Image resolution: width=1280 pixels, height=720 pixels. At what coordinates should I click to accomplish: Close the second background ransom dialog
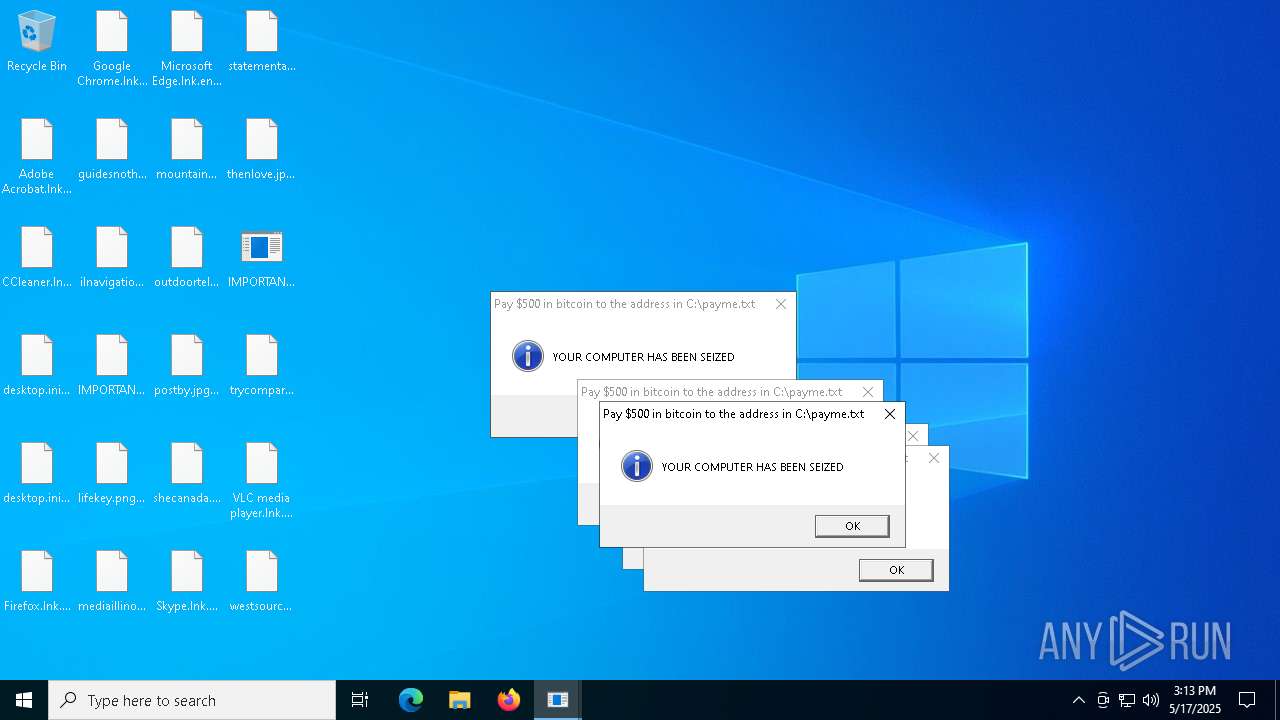868,392
